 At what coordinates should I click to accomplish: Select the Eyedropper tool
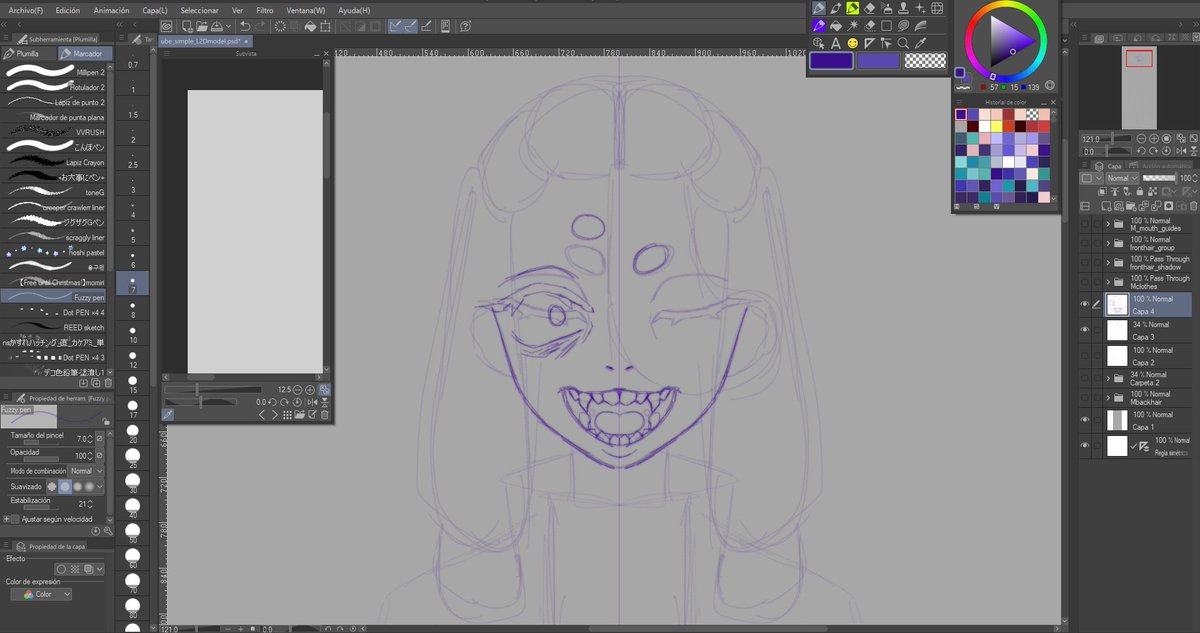pyautogui.click(x=920, y=43)
